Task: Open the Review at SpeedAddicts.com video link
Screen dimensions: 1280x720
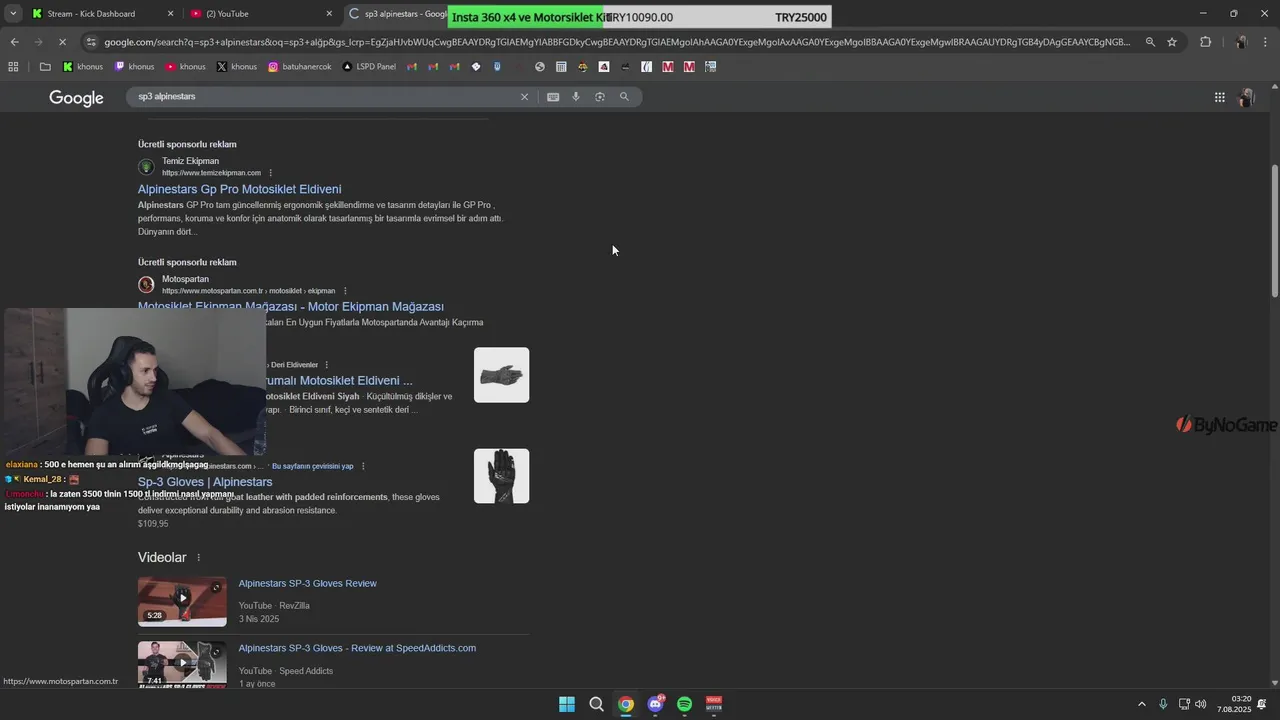Action: coord(357,648)
